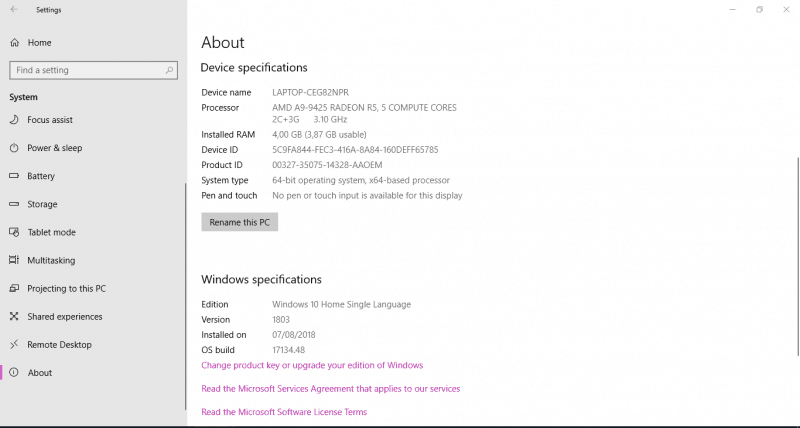Image resolution: width=800 pixels, height=428 pixels.
Task: Open Shared experiences page
Action: coord(65,316)
